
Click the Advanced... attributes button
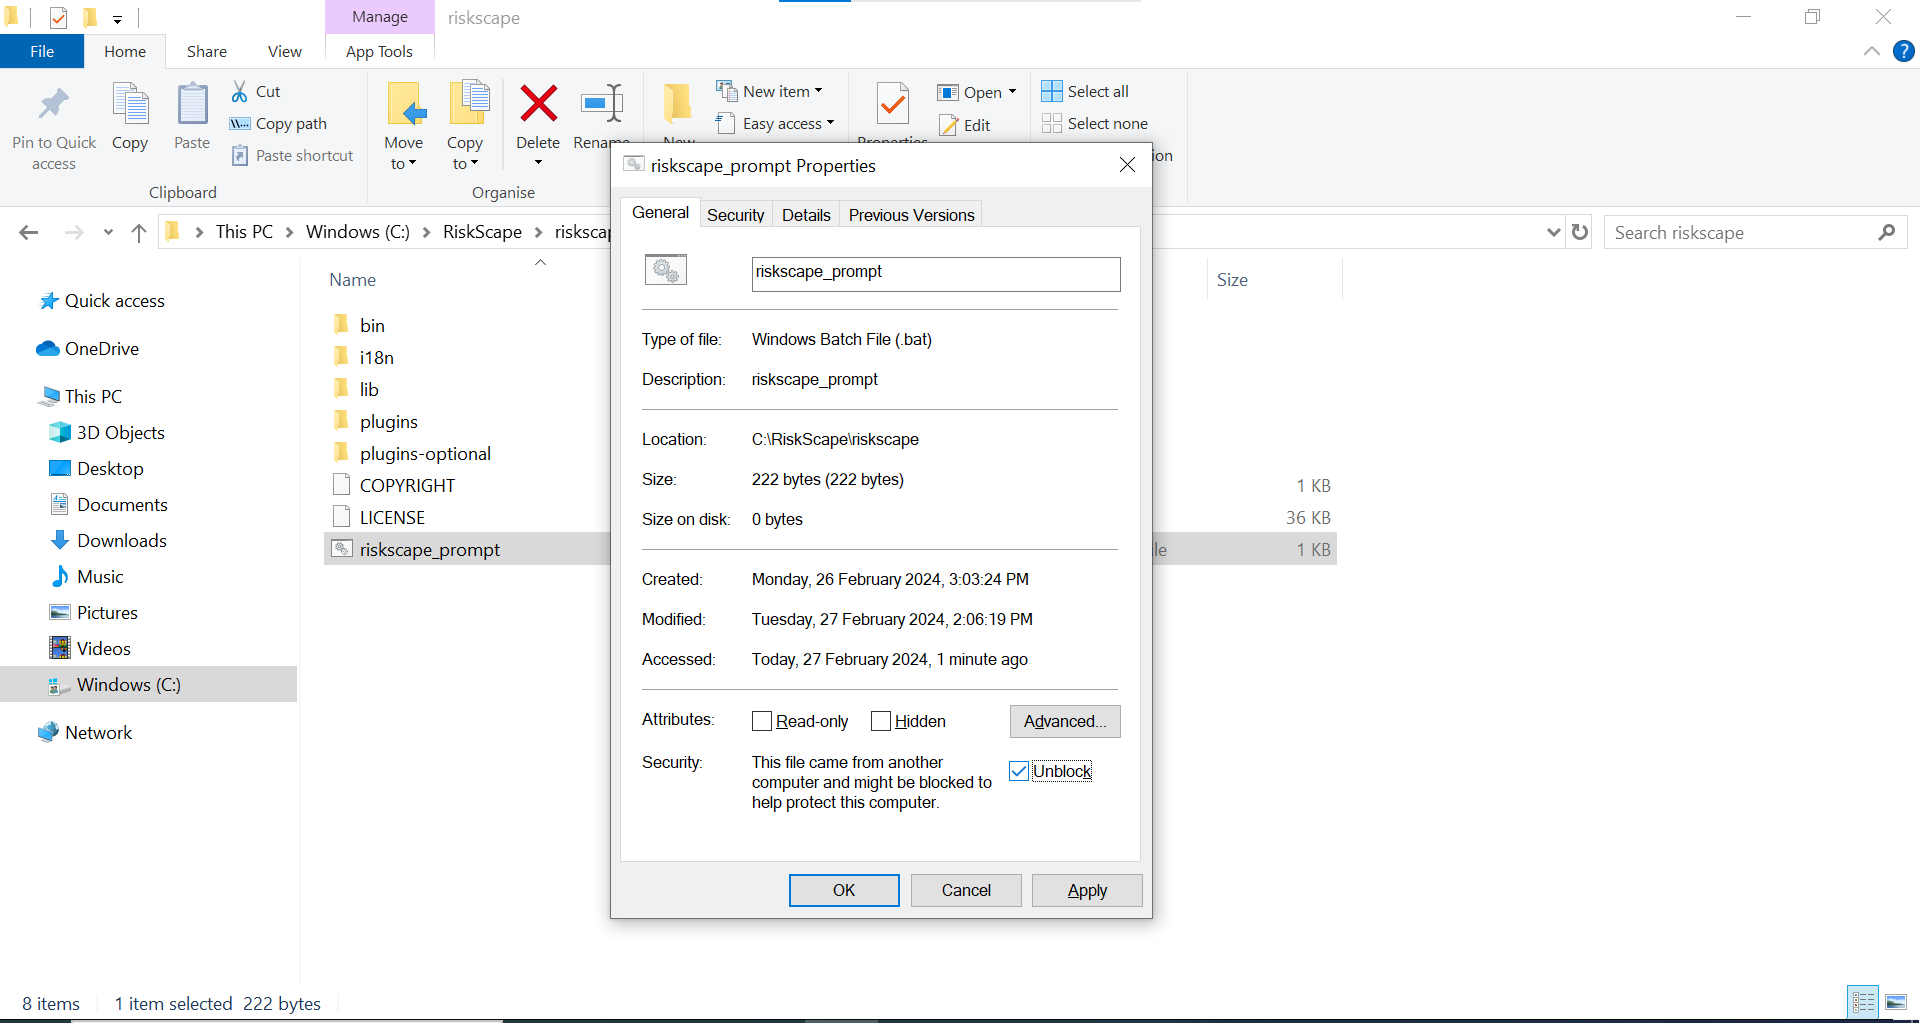pyautogui.click(x=1065, y=721)
